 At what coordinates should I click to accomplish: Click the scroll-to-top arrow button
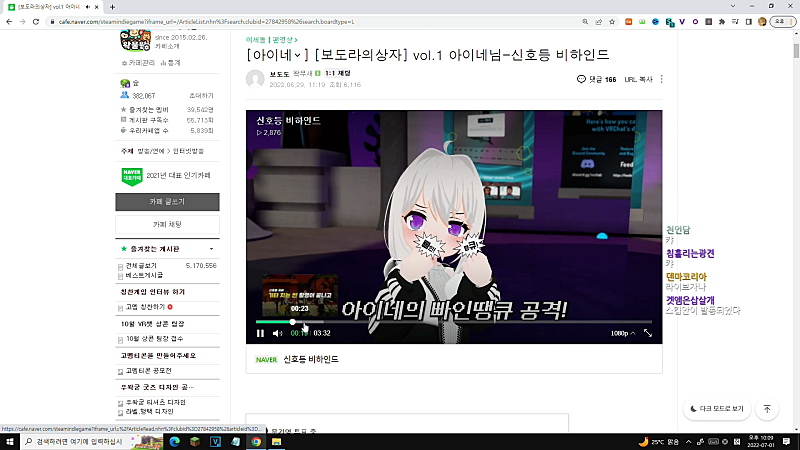coord(767,409)
